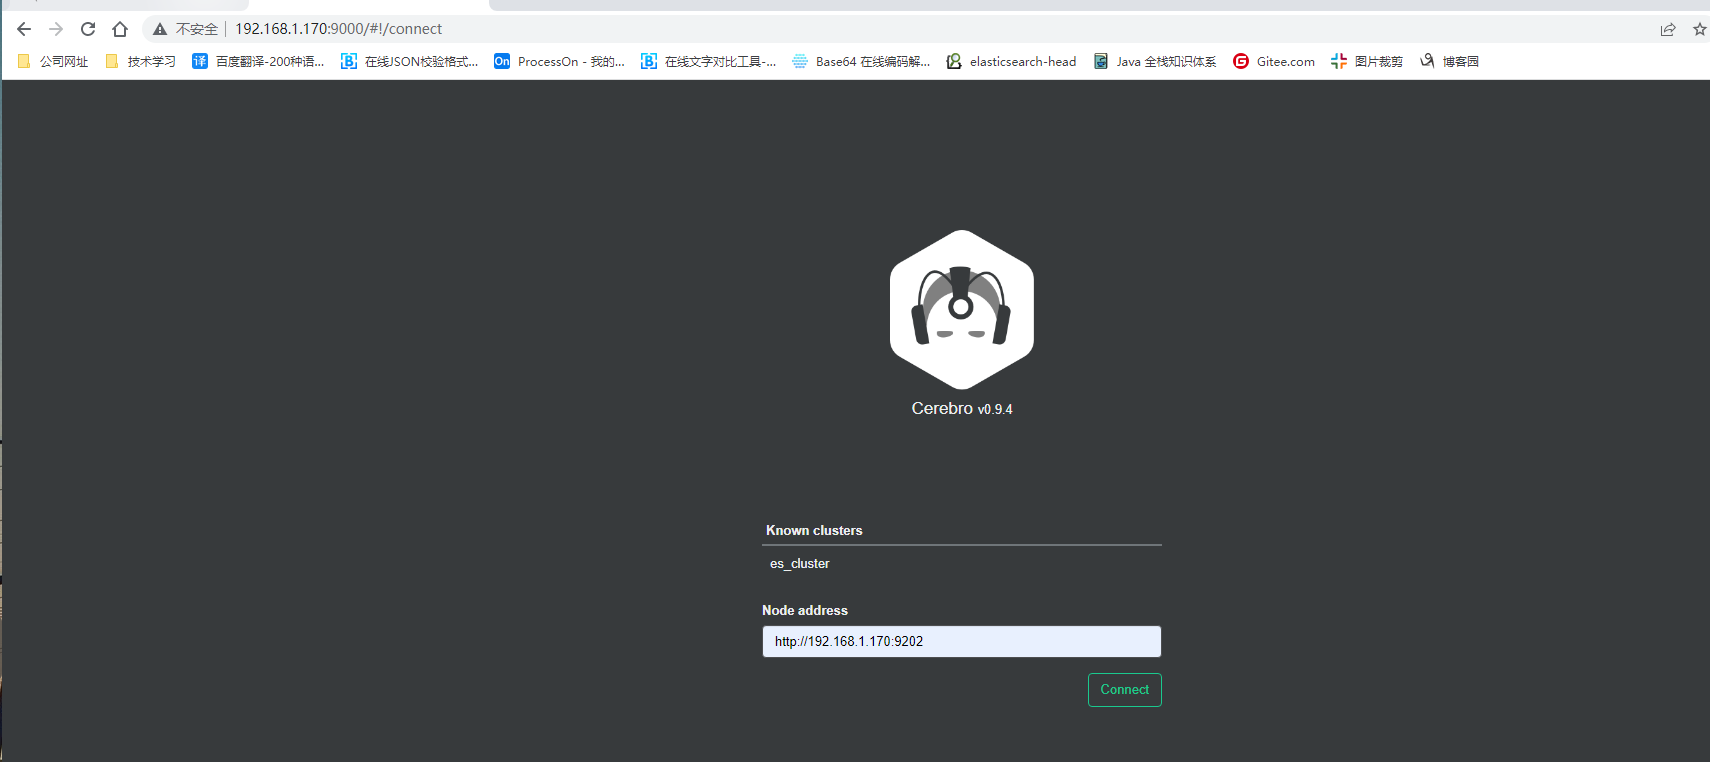View the not-secure site warning icon
The width and height of the screenshot is (1710, 762).
click(160, 29)
